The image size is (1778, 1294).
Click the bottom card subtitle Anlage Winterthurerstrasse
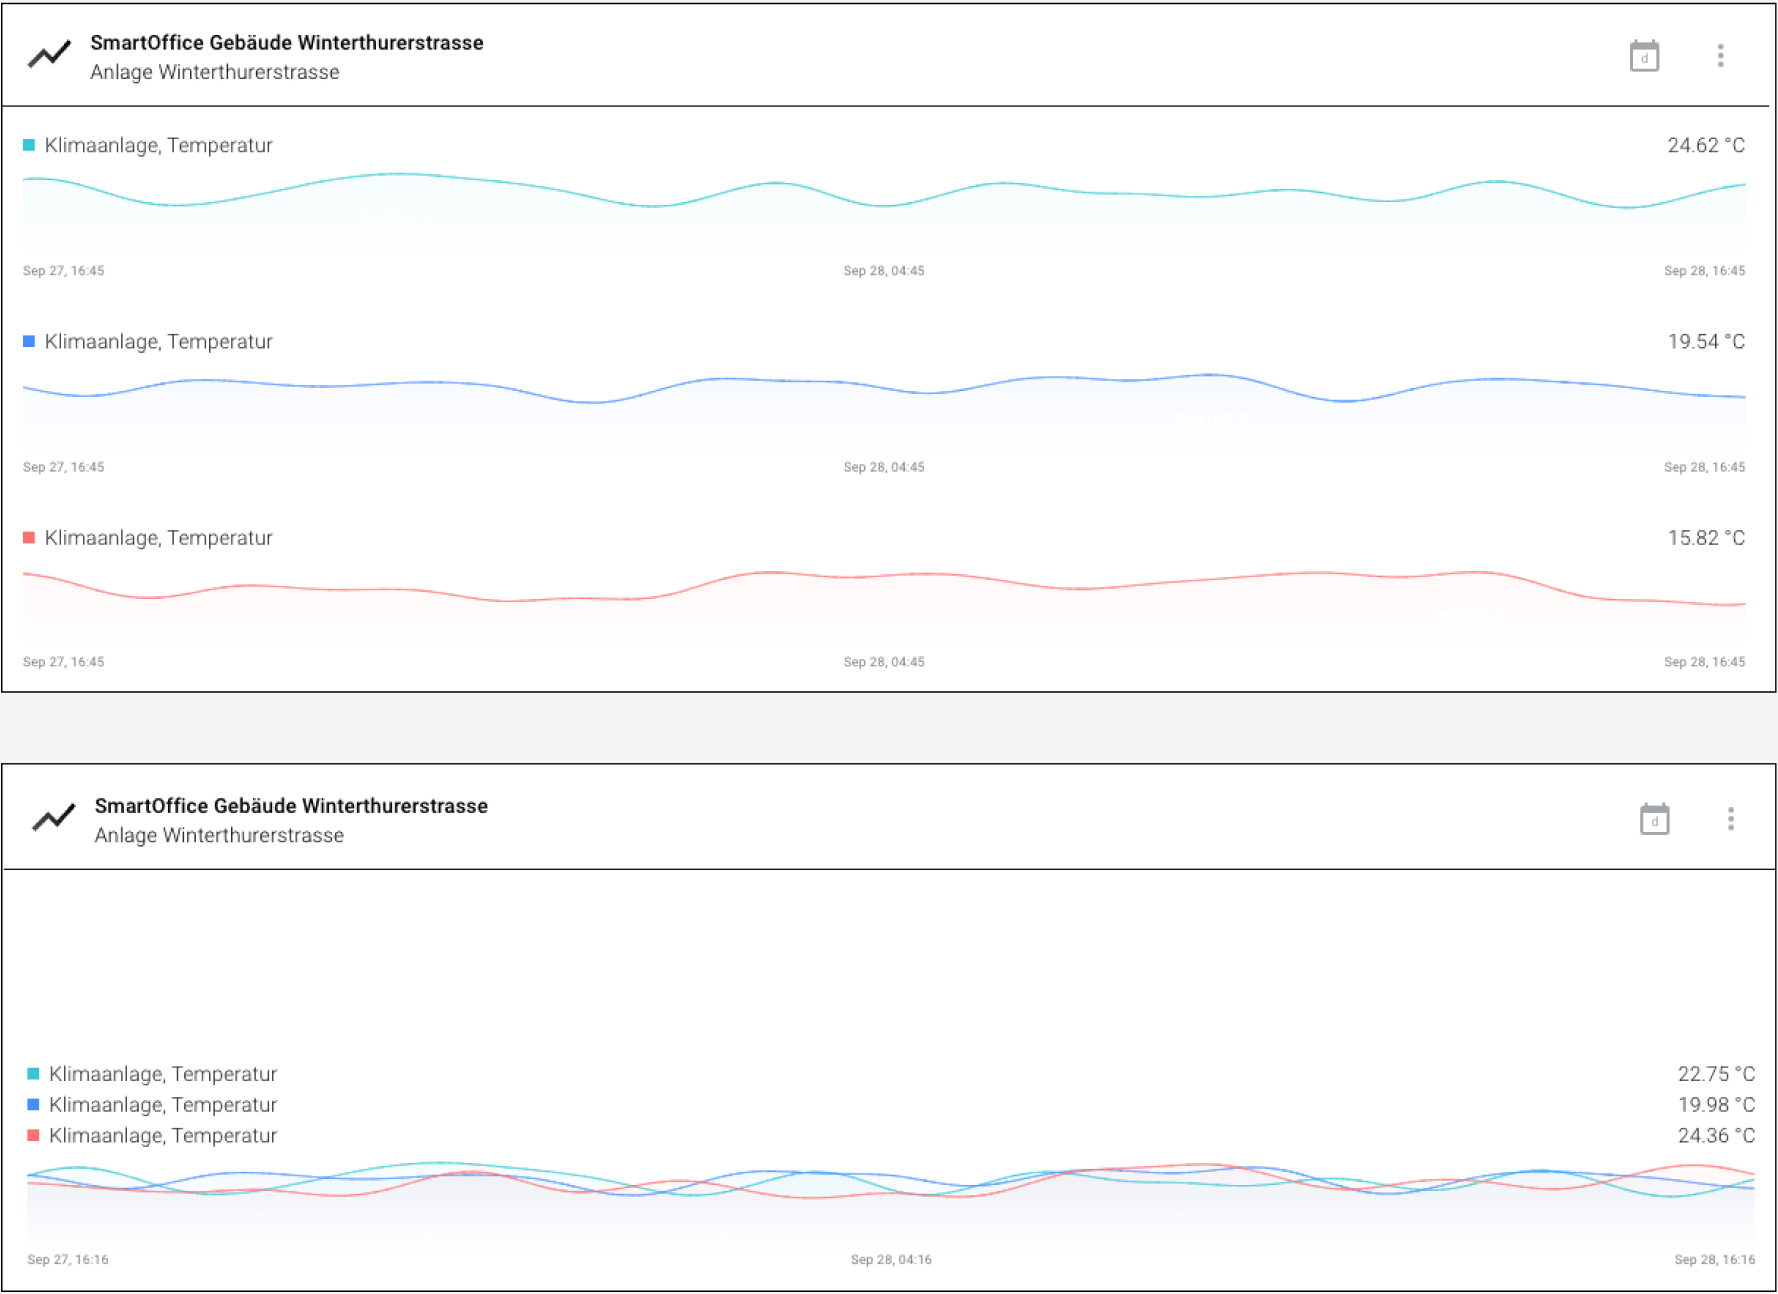point(219,836)
